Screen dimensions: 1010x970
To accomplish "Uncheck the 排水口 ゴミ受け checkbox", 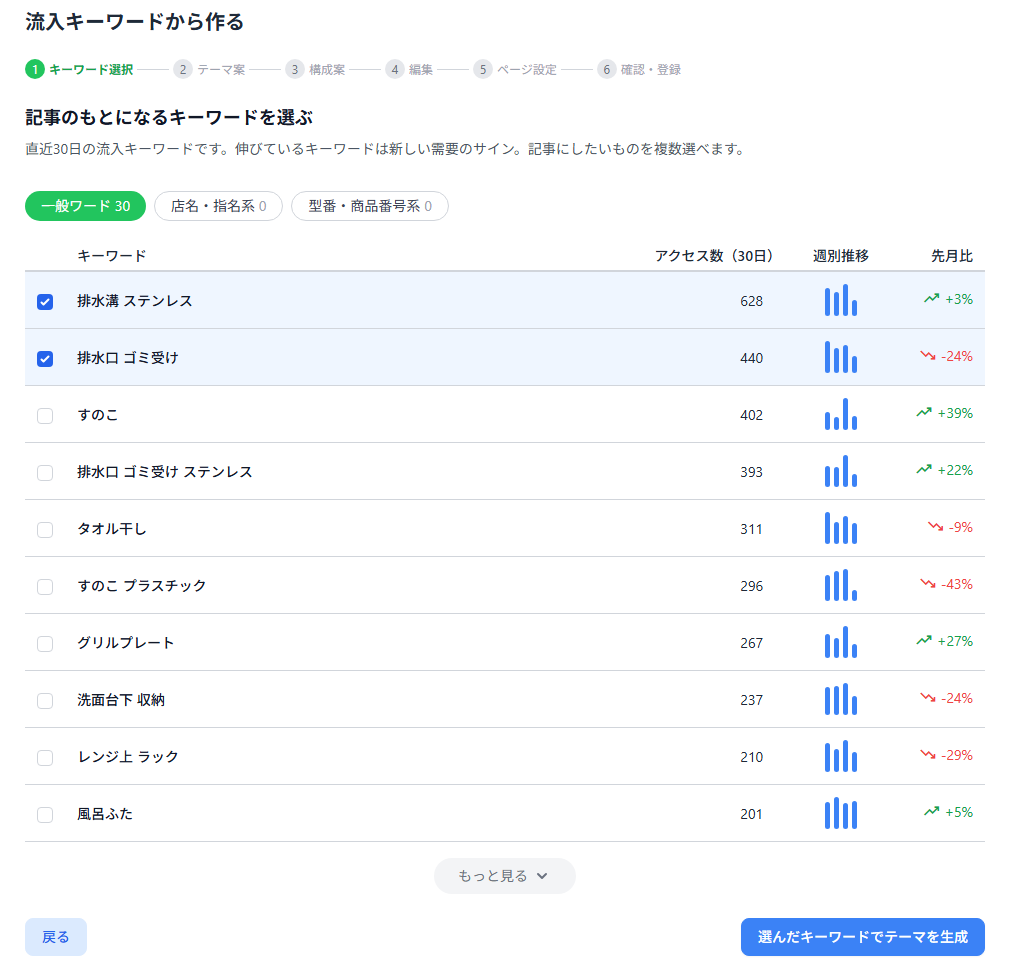I will click(45, 359).
